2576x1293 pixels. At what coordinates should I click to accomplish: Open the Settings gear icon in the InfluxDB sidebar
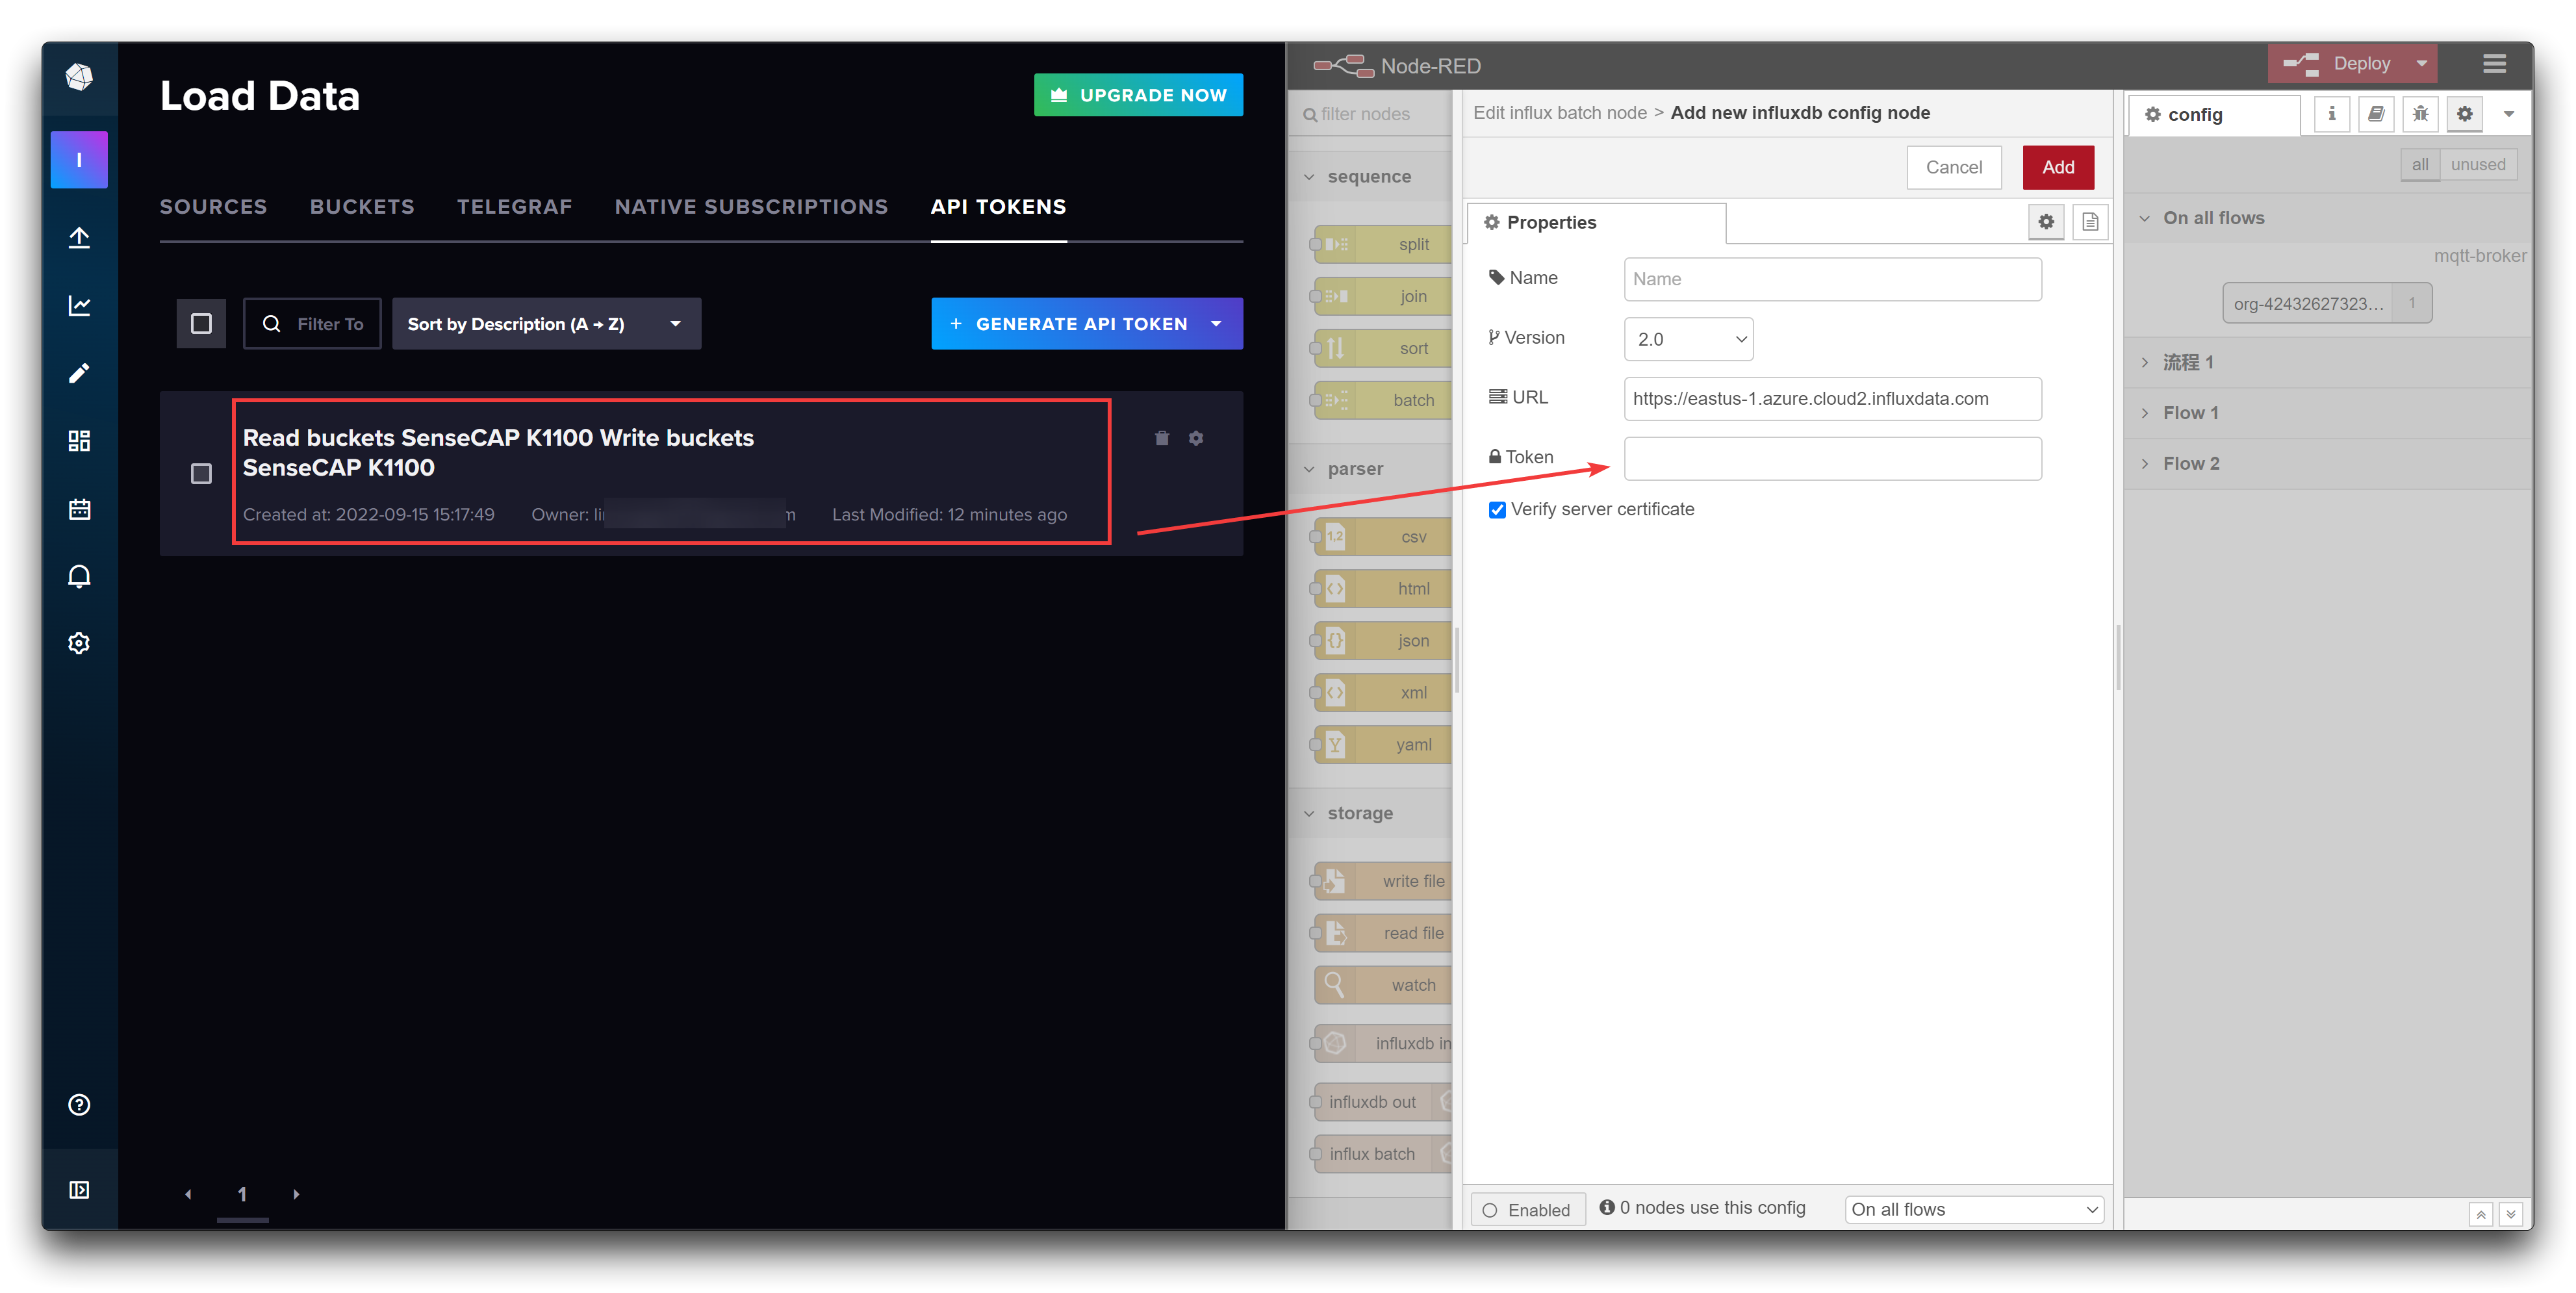click(x=79, y=643)
